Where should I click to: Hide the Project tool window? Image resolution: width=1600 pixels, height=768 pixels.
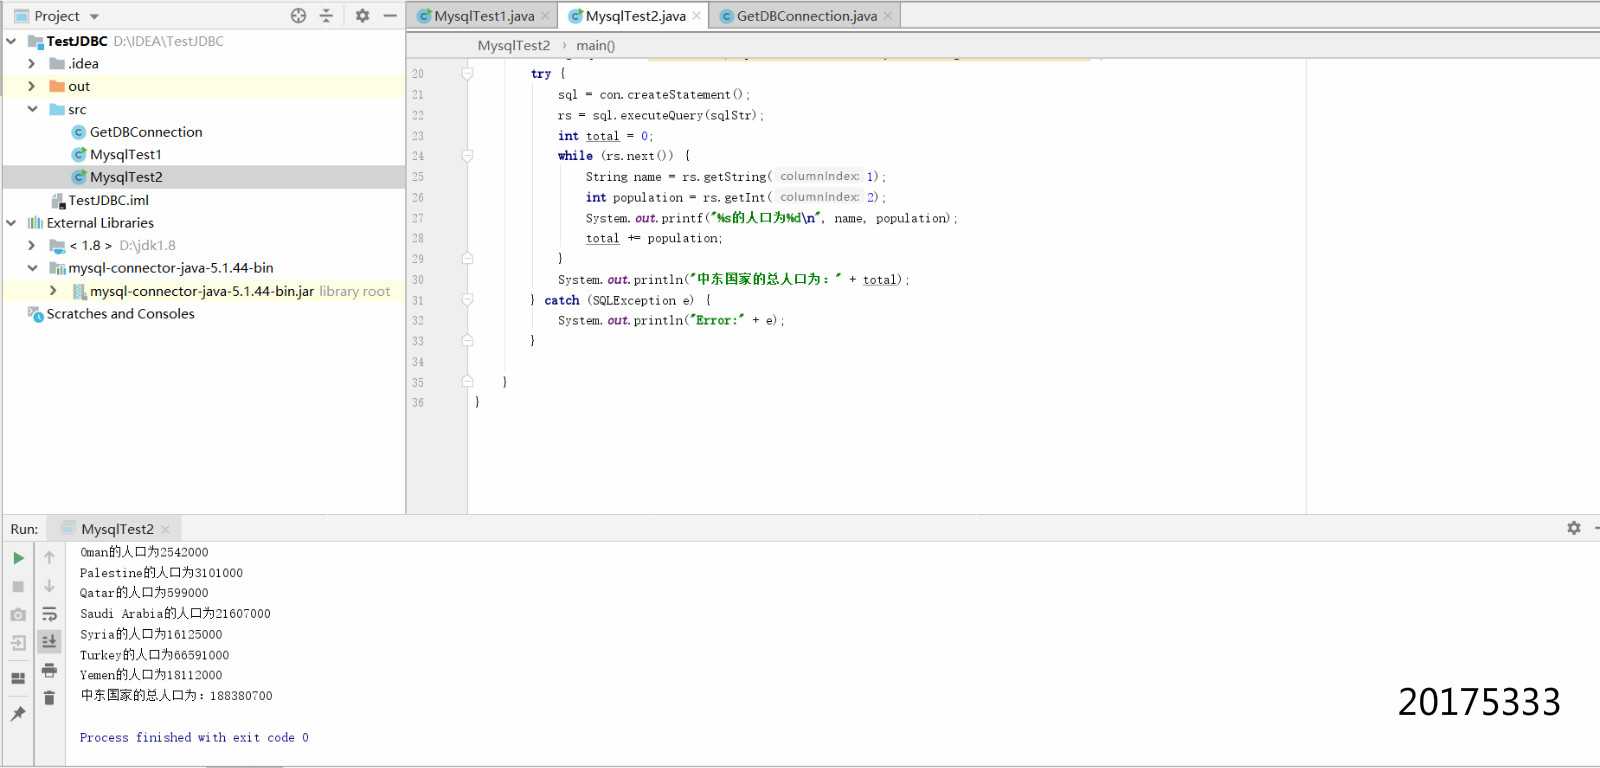click(x=390, y=16)
